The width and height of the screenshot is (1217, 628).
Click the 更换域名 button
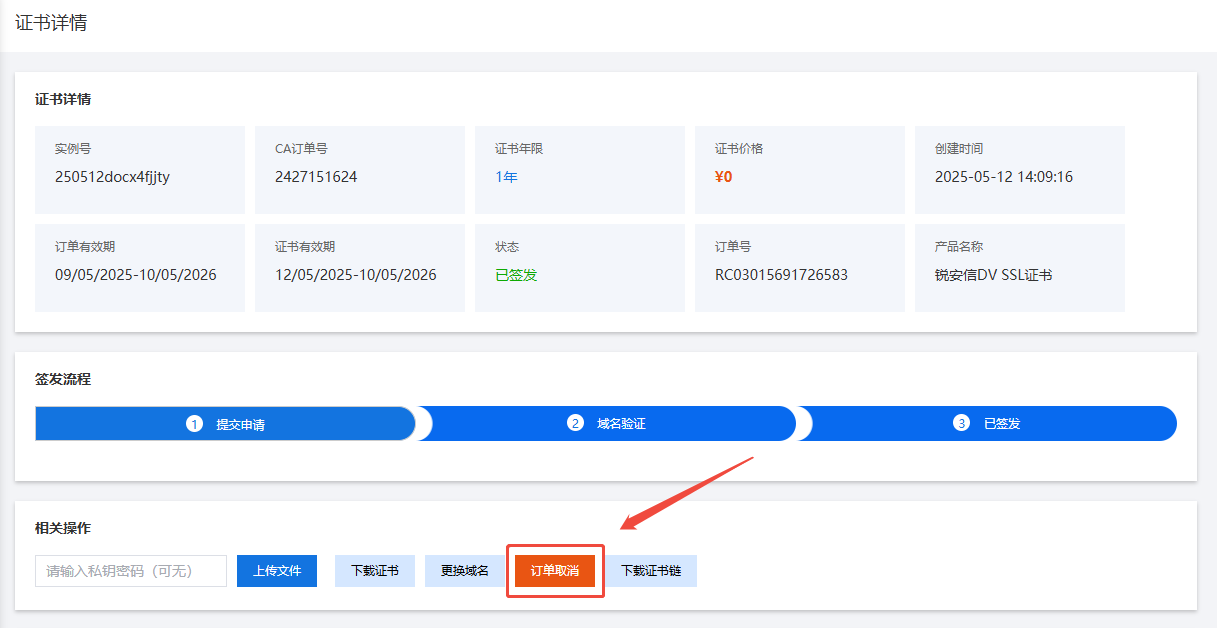(x=465, y=571)
